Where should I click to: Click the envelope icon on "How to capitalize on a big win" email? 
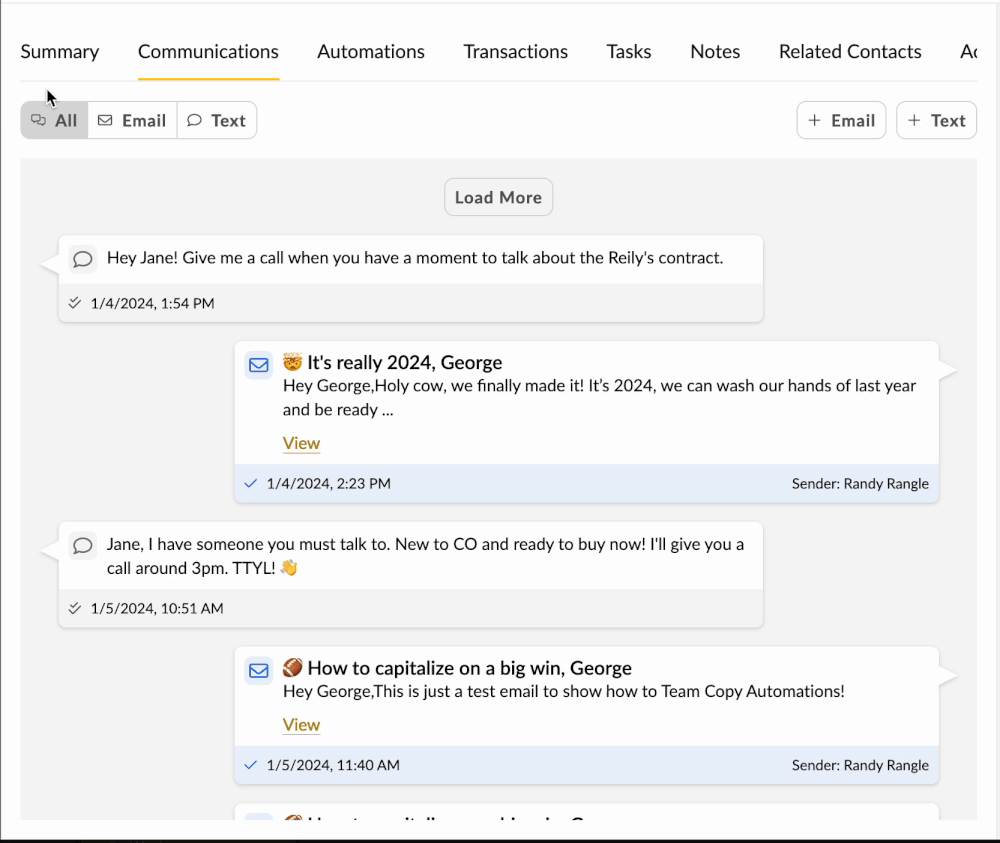(x=258, y=670)
